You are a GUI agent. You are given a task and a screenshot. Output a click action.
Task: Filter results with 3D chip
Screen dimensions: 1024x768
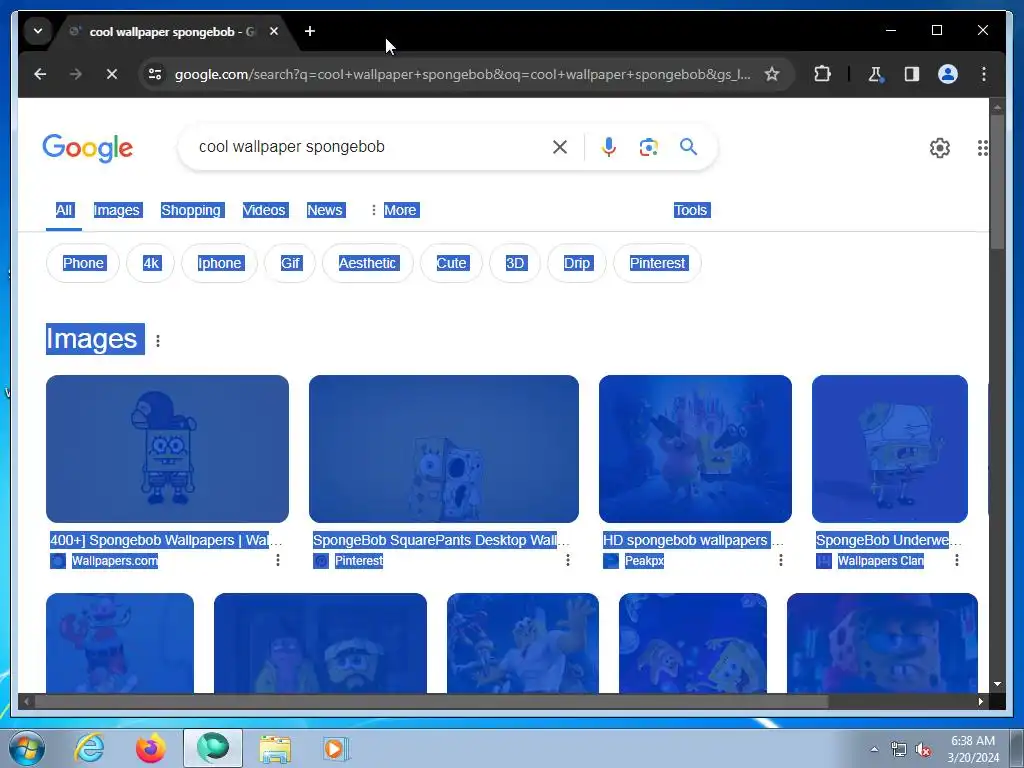[x=515, y=263]
